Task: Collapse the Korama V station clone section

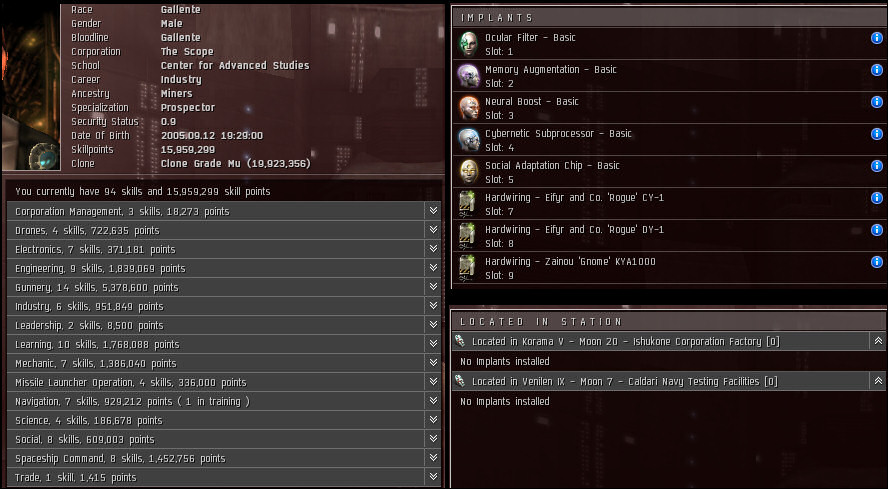Action: tap(878, 341)
